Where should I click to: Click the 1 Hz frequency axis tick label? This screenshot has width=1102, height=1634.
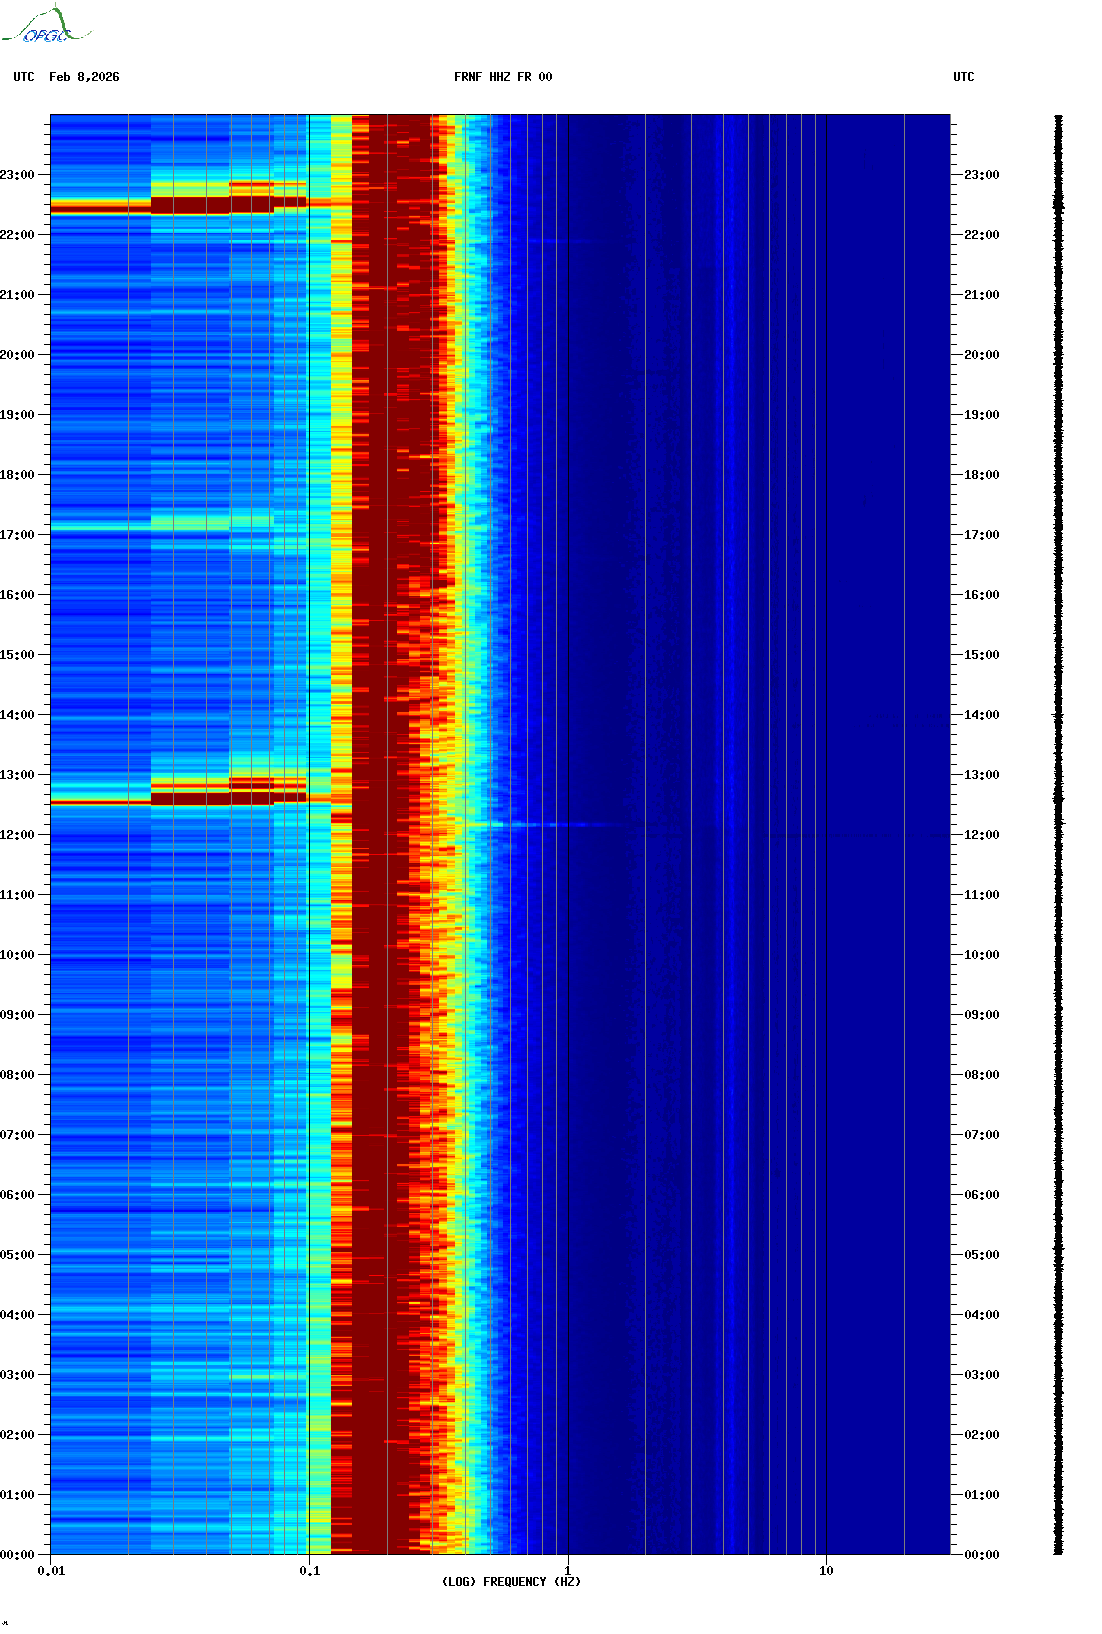(x=568, y=1571)
